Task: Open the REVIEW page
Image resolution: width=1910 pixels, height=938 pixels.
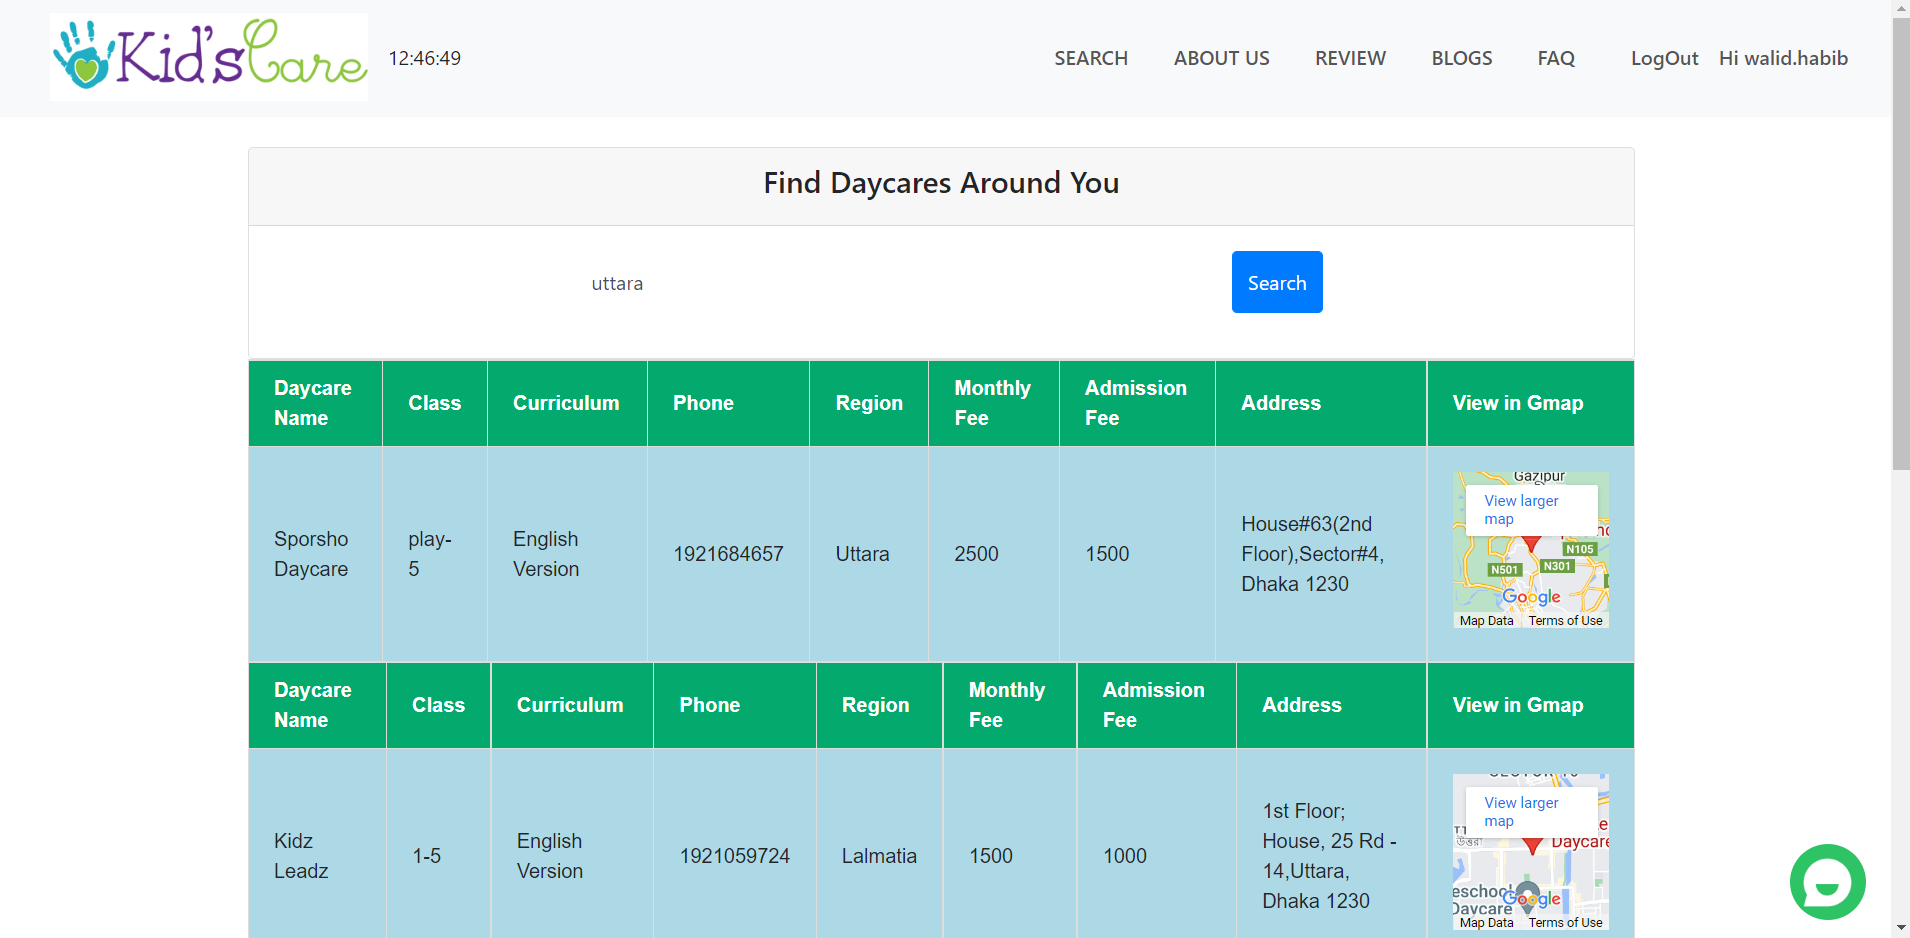Action: (1350, 58)
